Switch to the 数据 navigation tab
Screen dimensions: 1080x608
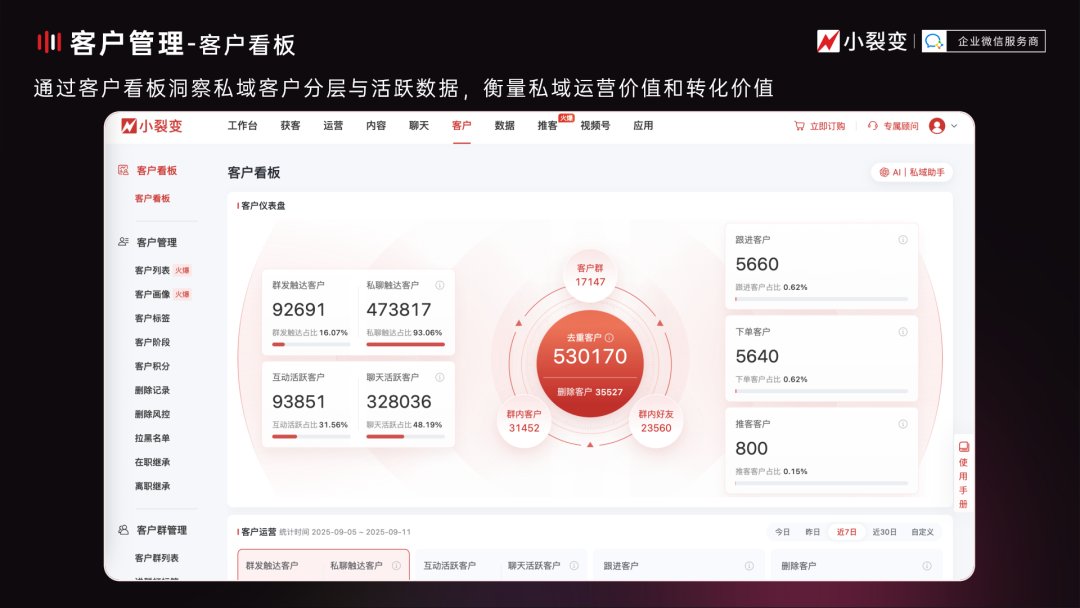click(x=503, y=126)
